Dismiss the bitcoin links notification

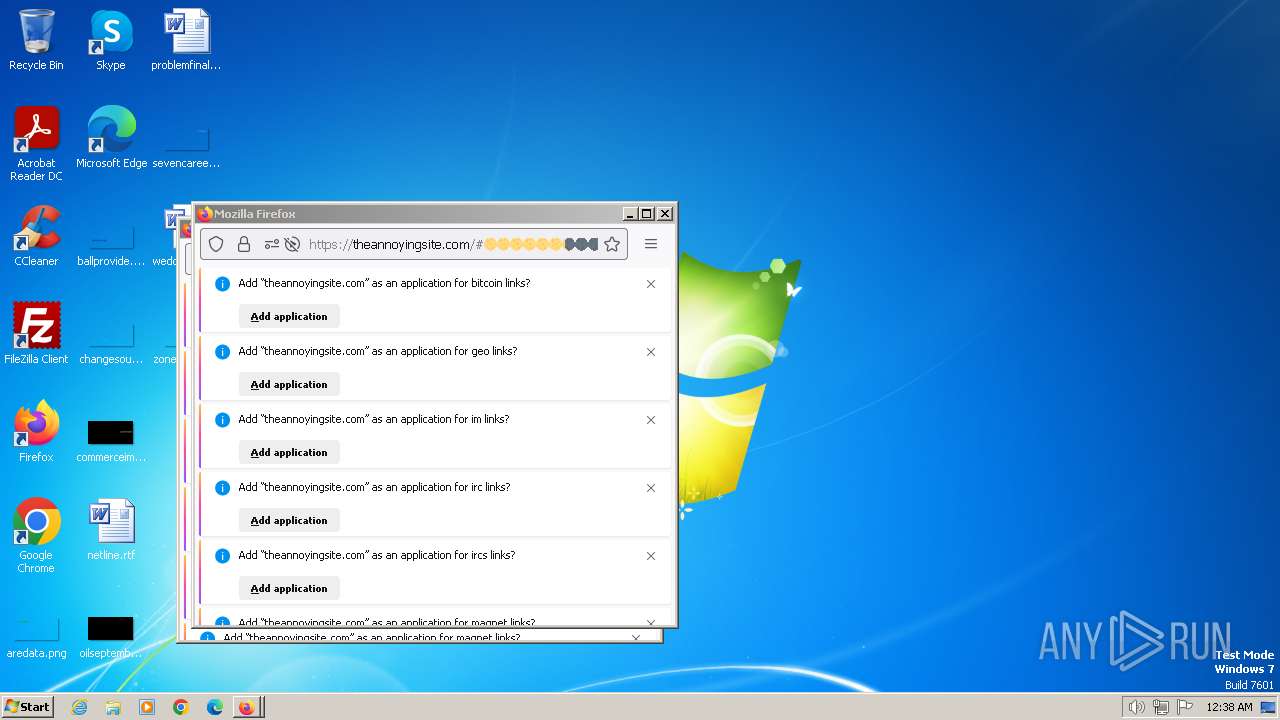651,284
